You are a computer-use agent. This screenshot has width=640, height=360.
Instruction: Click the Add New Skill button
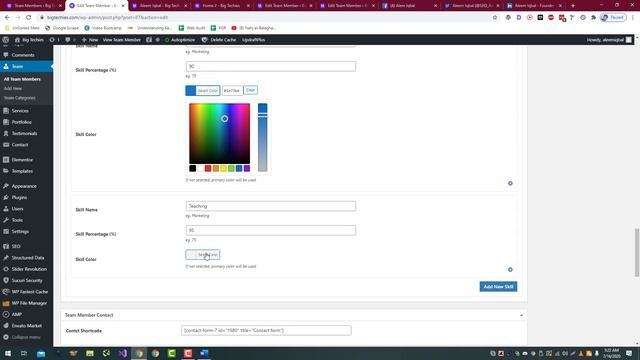[x=498, y=287]
